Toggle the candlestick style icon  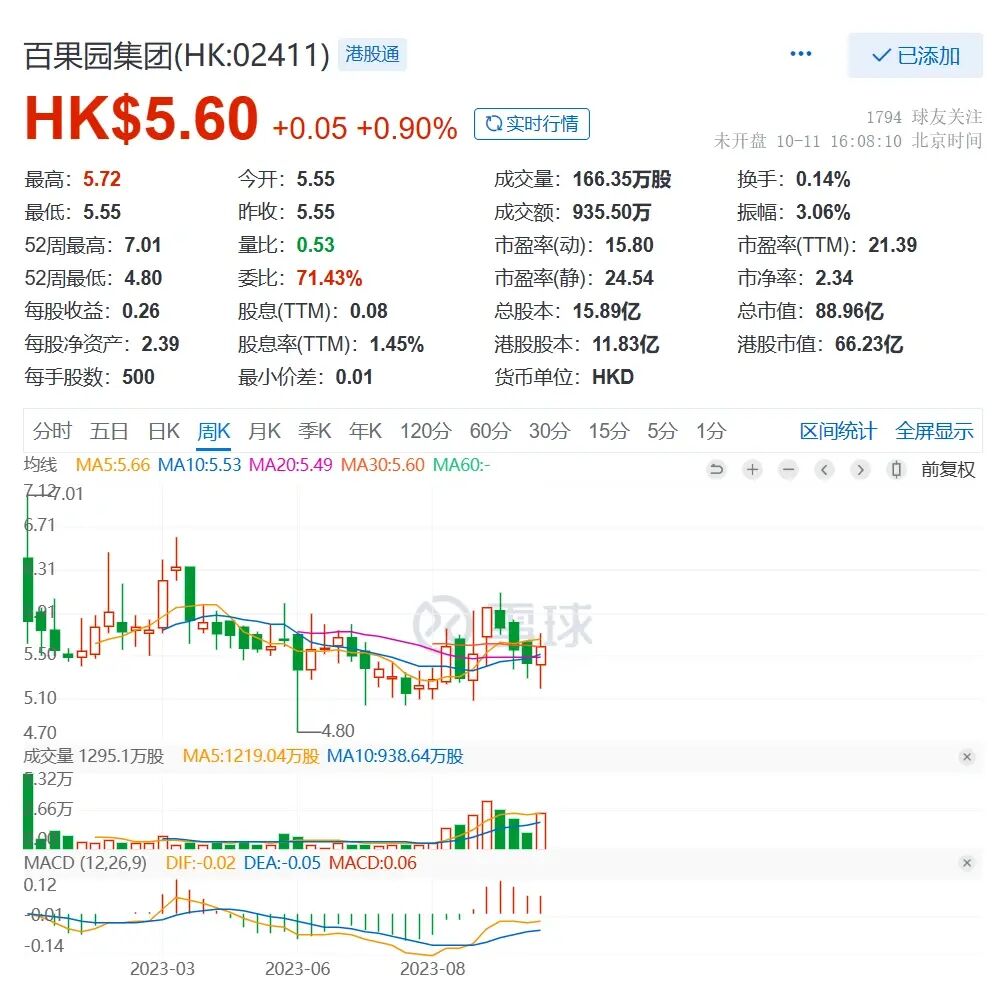(x=896, y=470)
